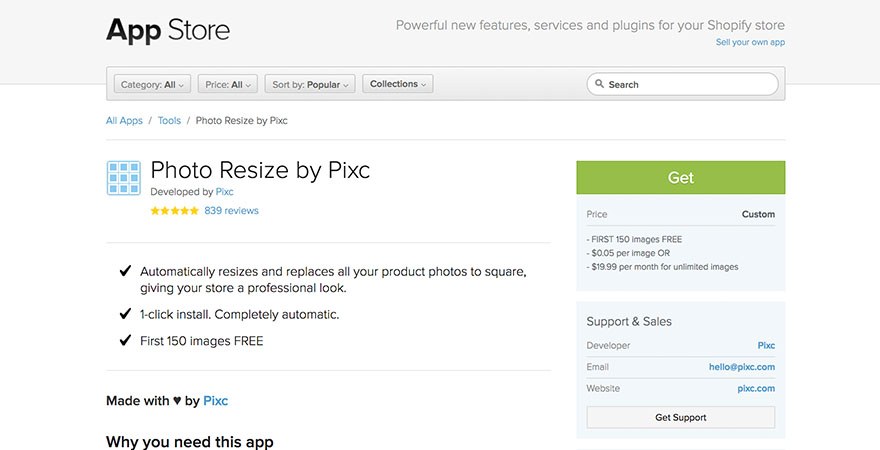This screenshot has height=450, width=880.
Task: Click Pixc link under Developed by
Action: 224,192
